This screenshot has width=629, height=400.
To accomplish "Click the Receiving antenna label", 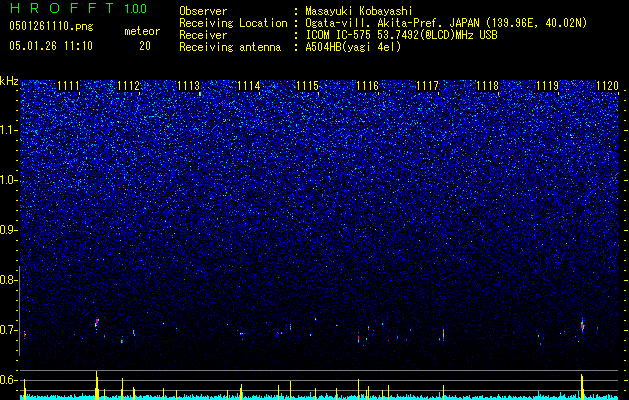I will pyautogui.click(x=230, y=47).
